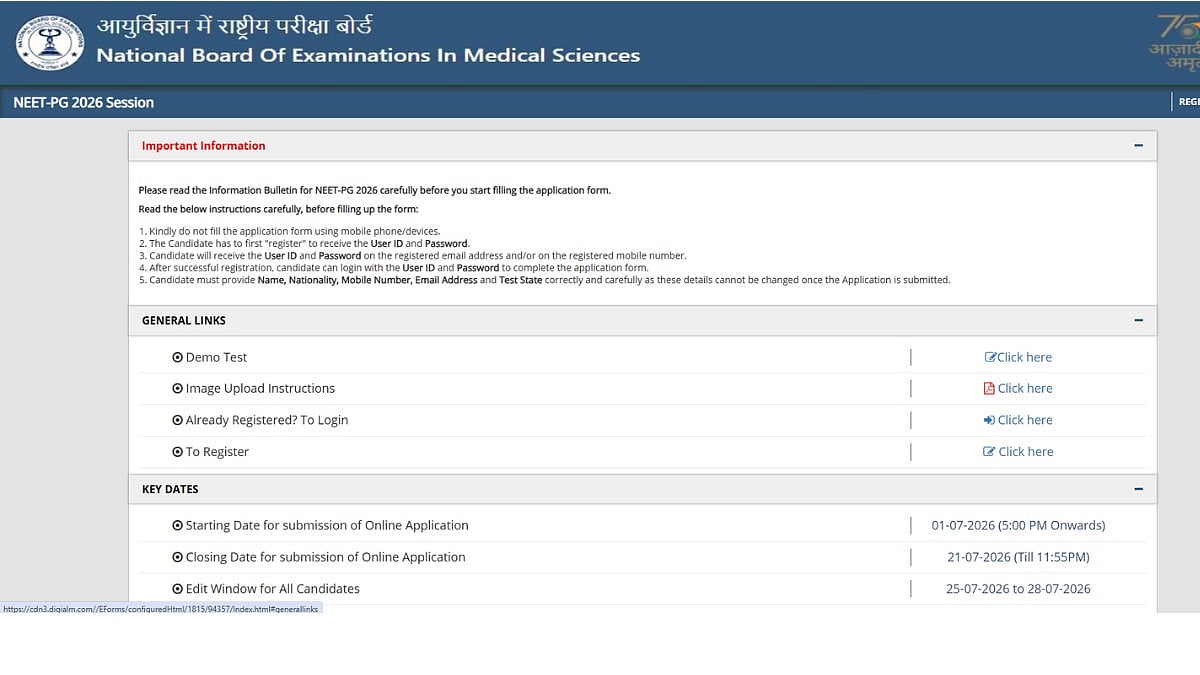
Task: Collapse the GENERAL LINKS section
Action: pos(1138,320)
